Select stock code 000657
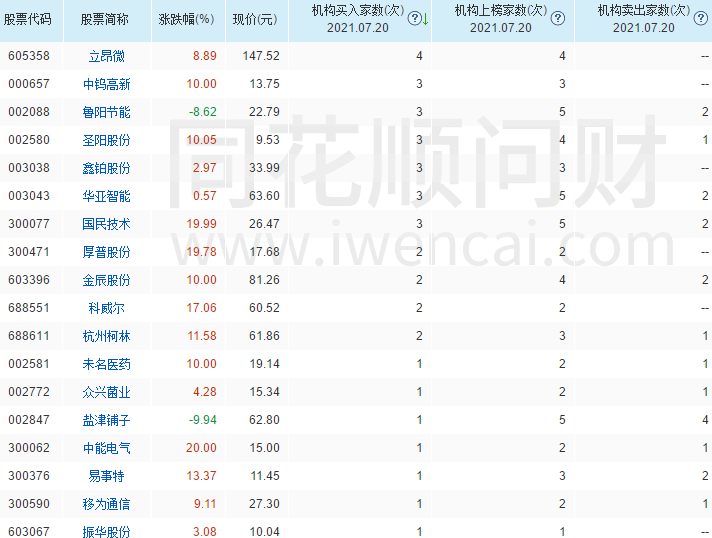The image size is (712, 538). pos(29,84)
